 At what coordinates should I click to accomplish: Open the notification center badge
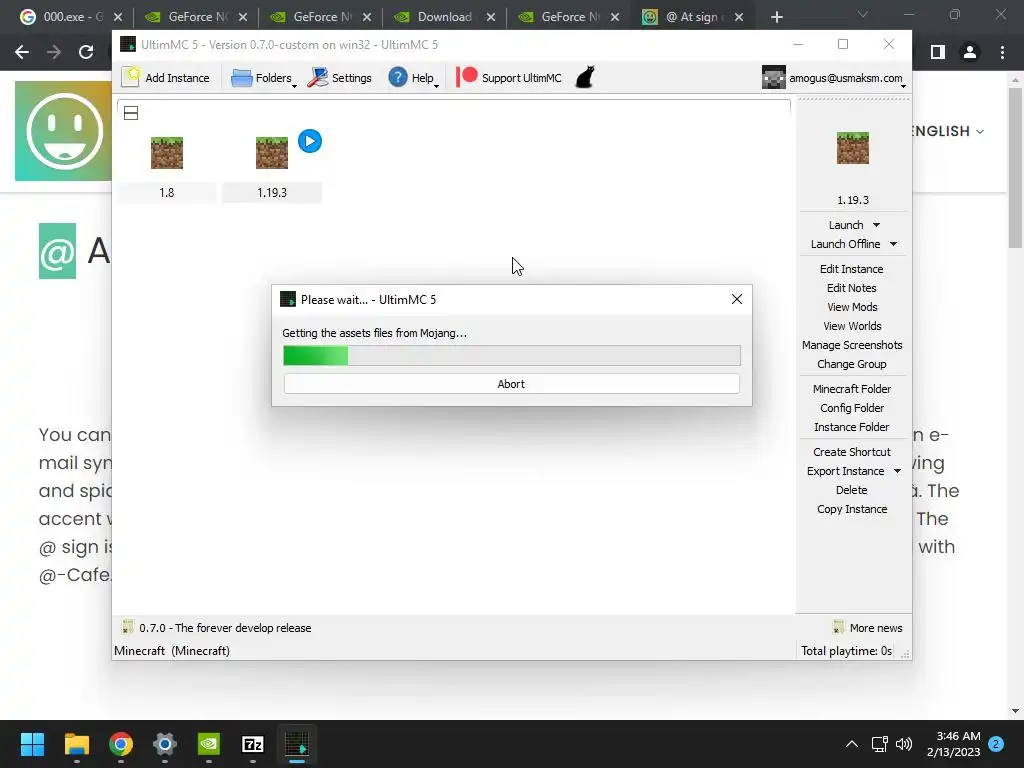tap(996, 744)
